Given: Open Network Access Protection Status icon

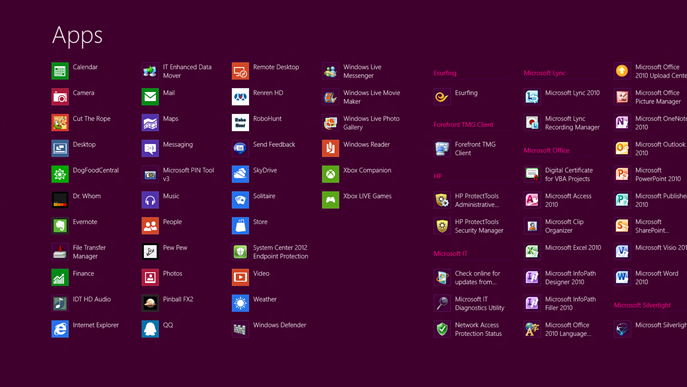Looking at the screenshot, I should coord(442,329).
